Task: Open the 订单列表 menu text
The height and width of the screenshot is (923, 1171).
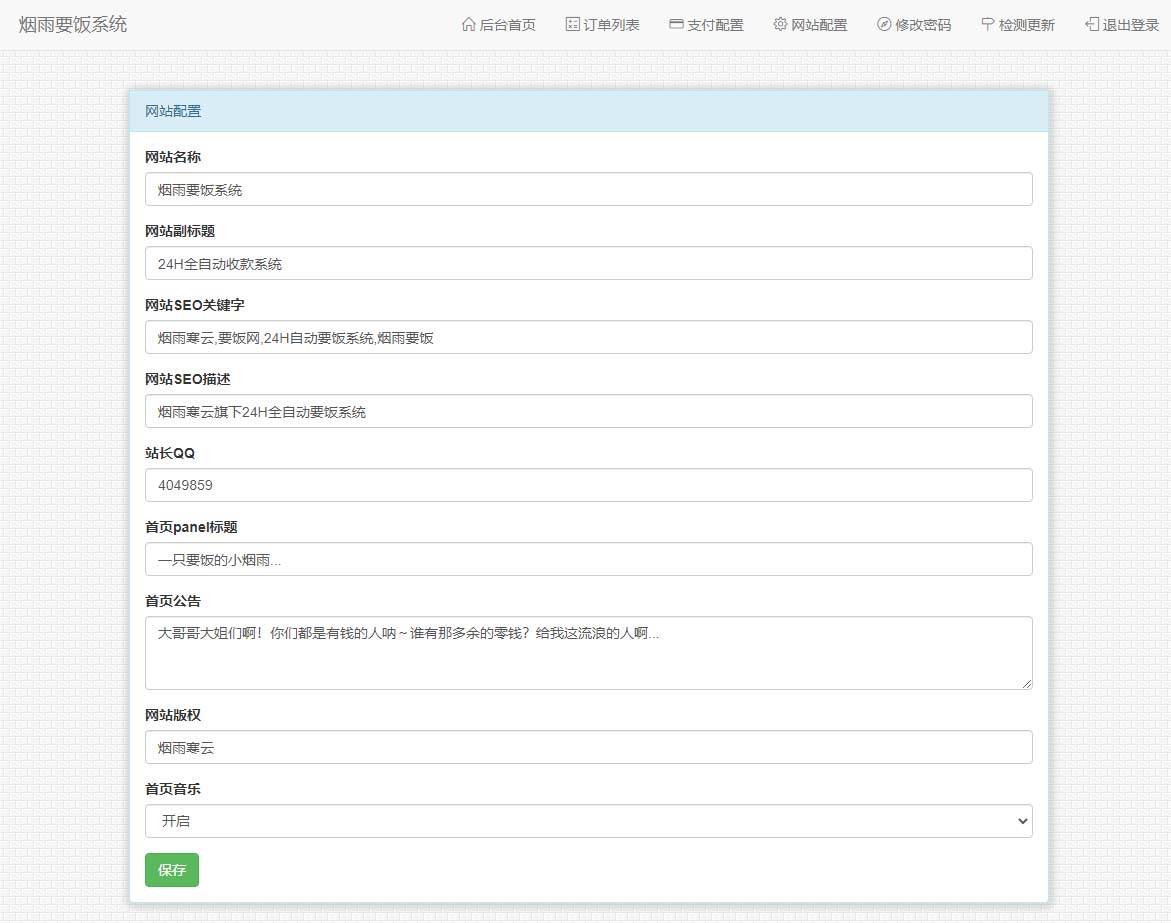Action: [x=612, y=25]
